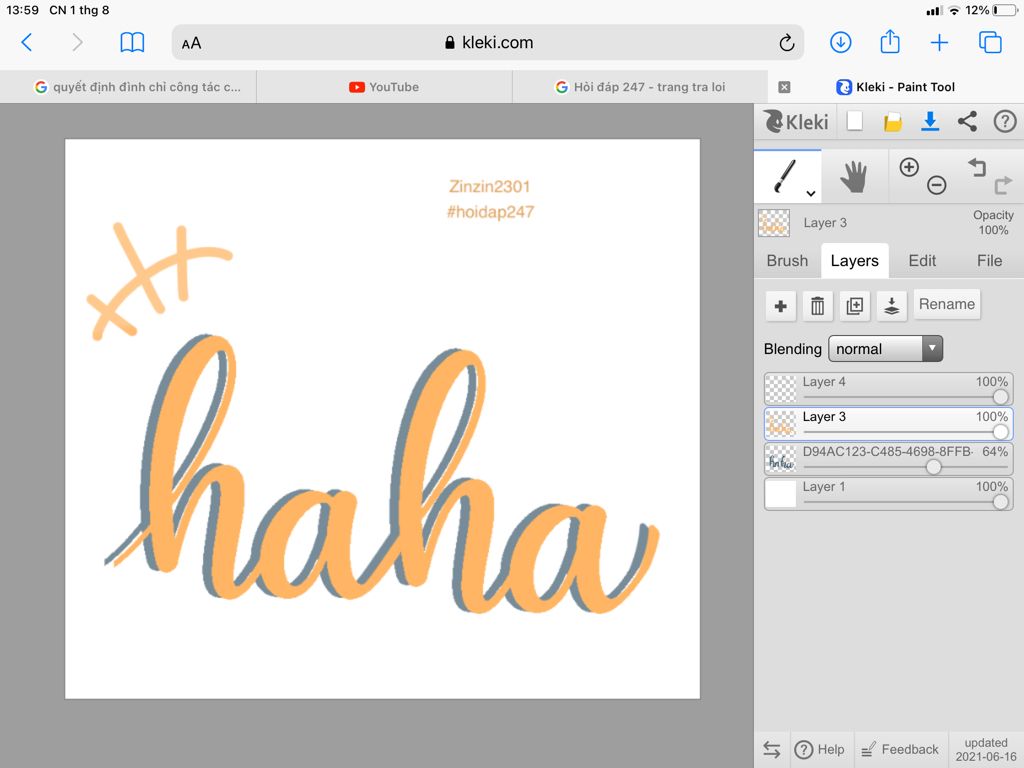Open Kleki's question mark help icon
The width and height of the screenshot is (1024, 768).
click(1004, 121)
